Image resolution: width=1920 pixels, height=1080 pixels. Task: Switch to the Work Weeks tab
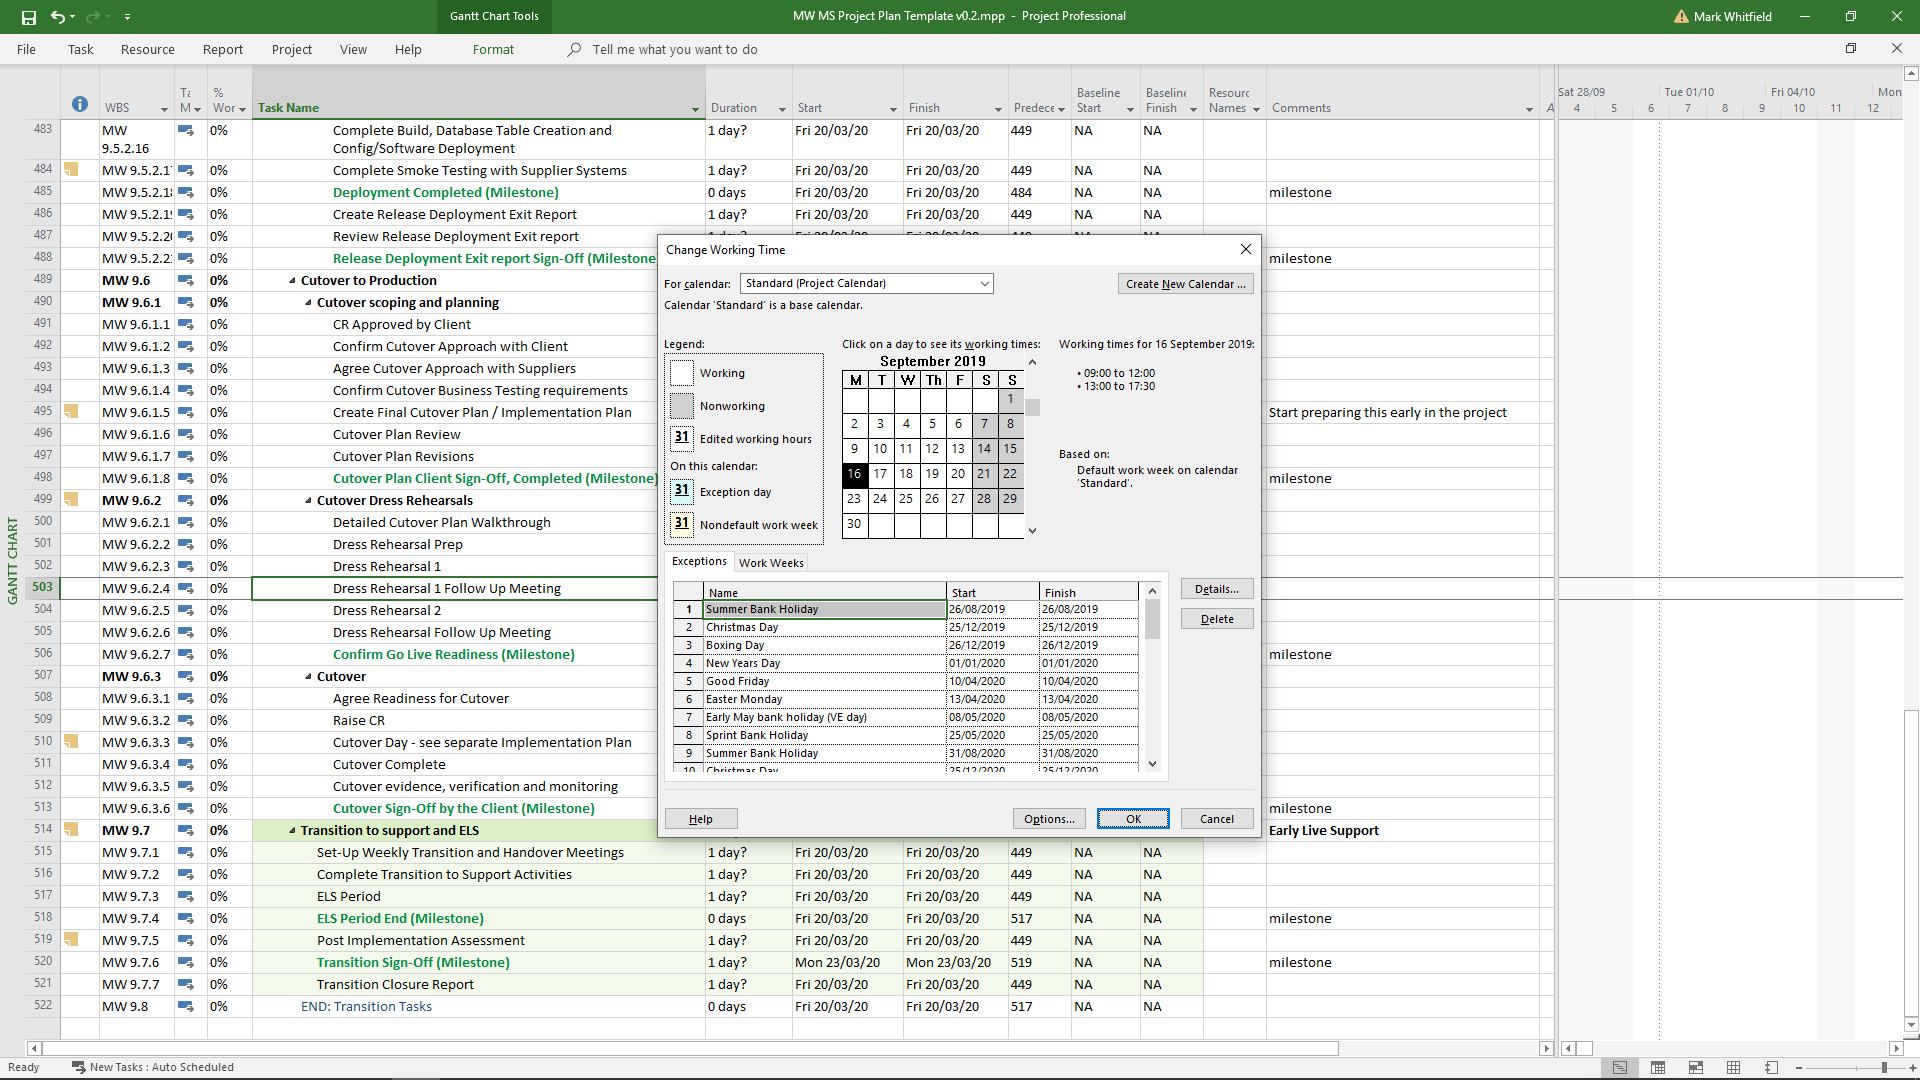coord(770,563)
